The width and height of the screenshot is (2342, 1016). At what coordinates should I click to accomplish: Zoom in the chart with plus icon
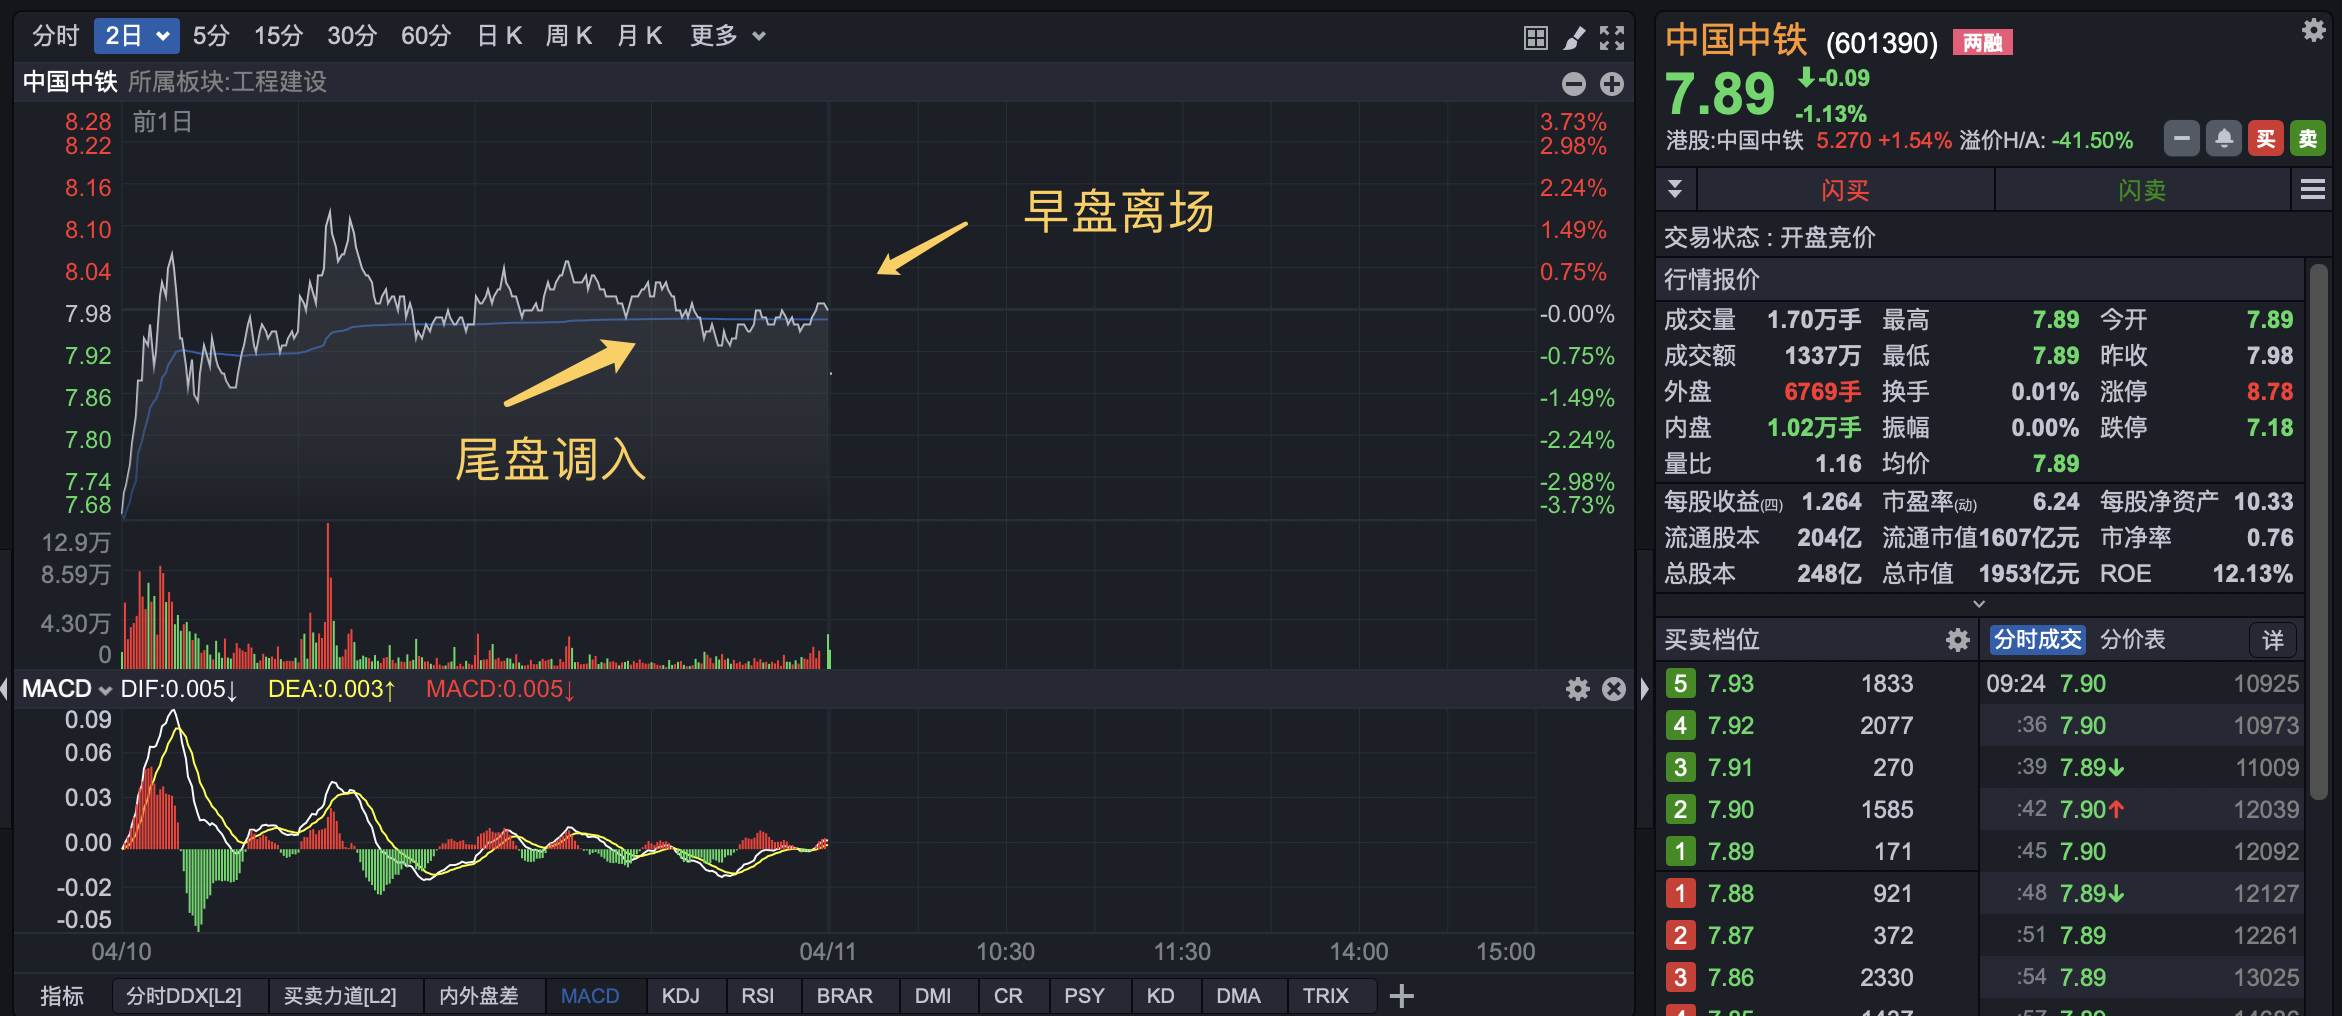tap(1612, 84)
